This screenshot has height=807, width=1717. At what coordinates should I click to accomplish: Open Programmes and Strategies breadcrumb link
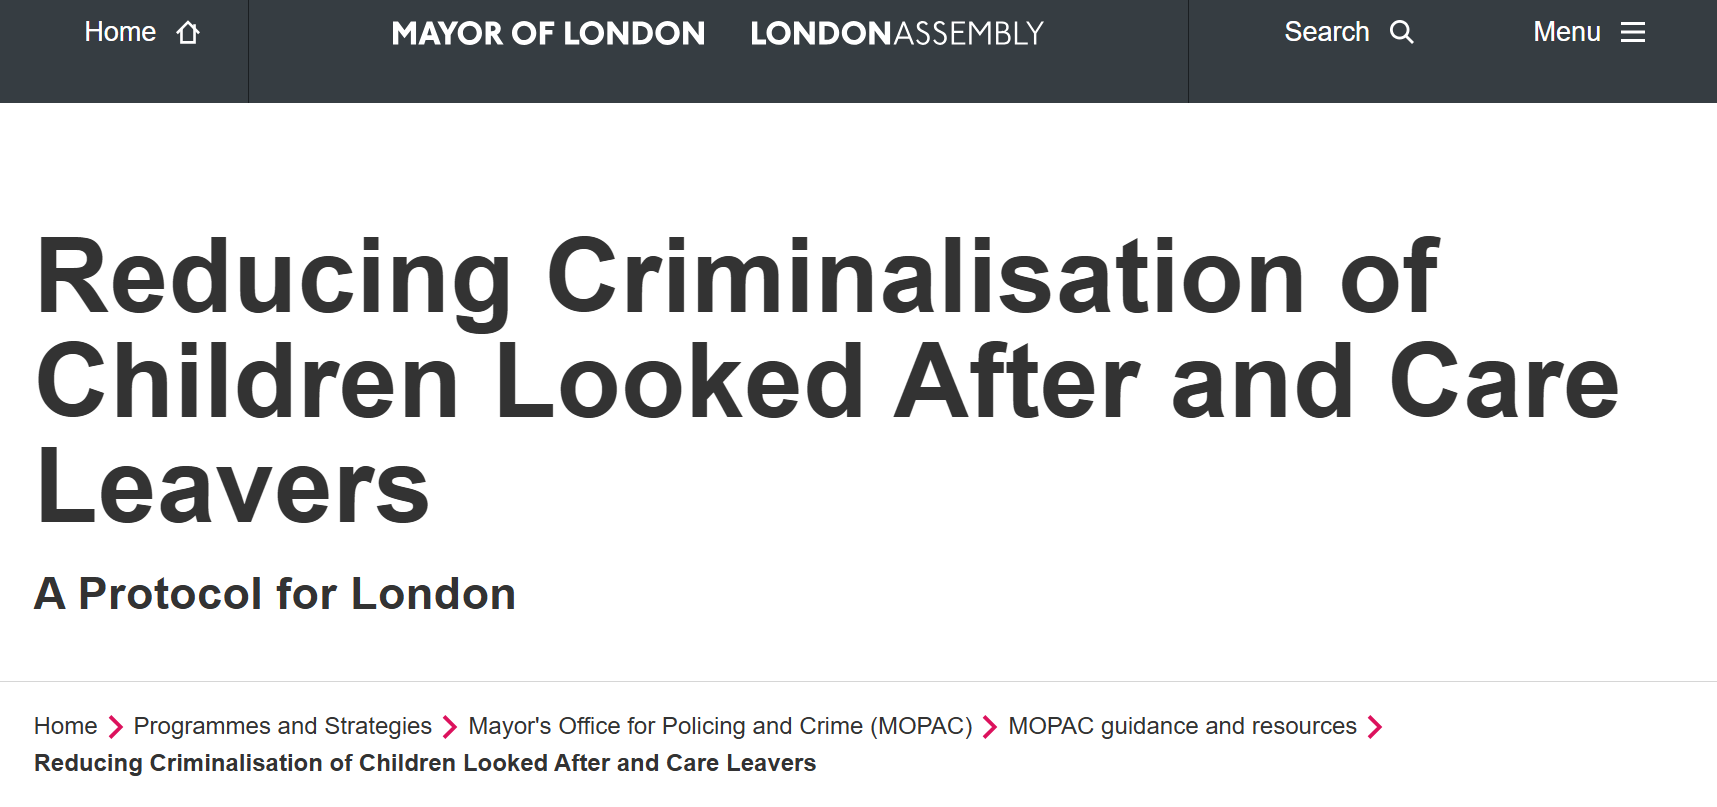[x=282, y=726]
